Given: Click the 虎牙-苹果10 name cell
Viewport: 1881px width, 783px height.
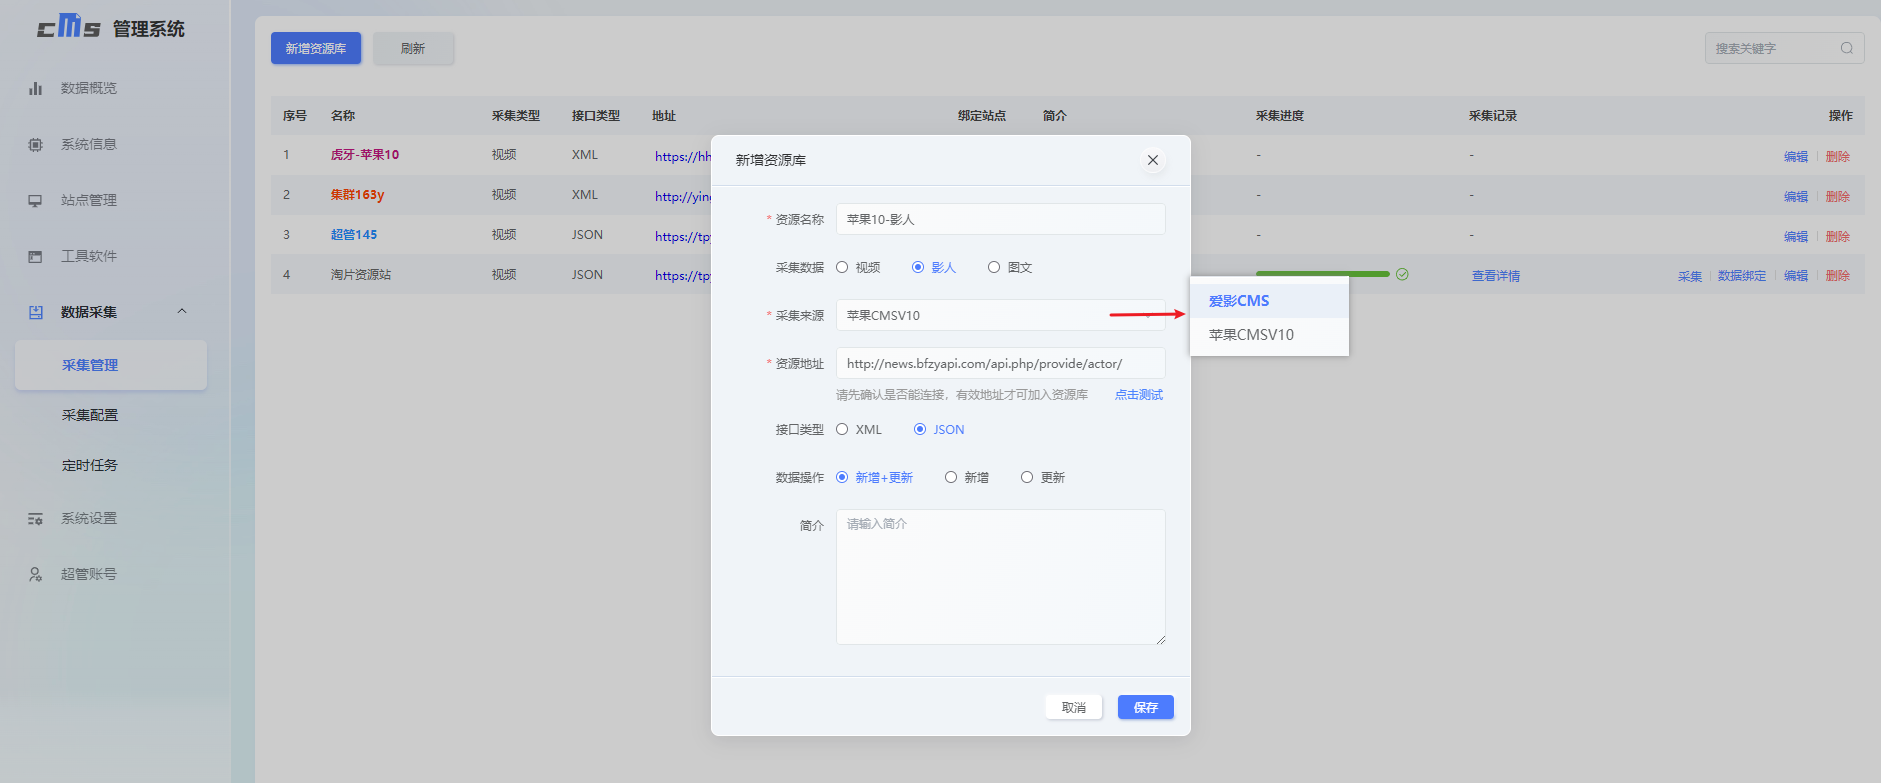Looking at the screenshot, I should (x=365, y=155).
